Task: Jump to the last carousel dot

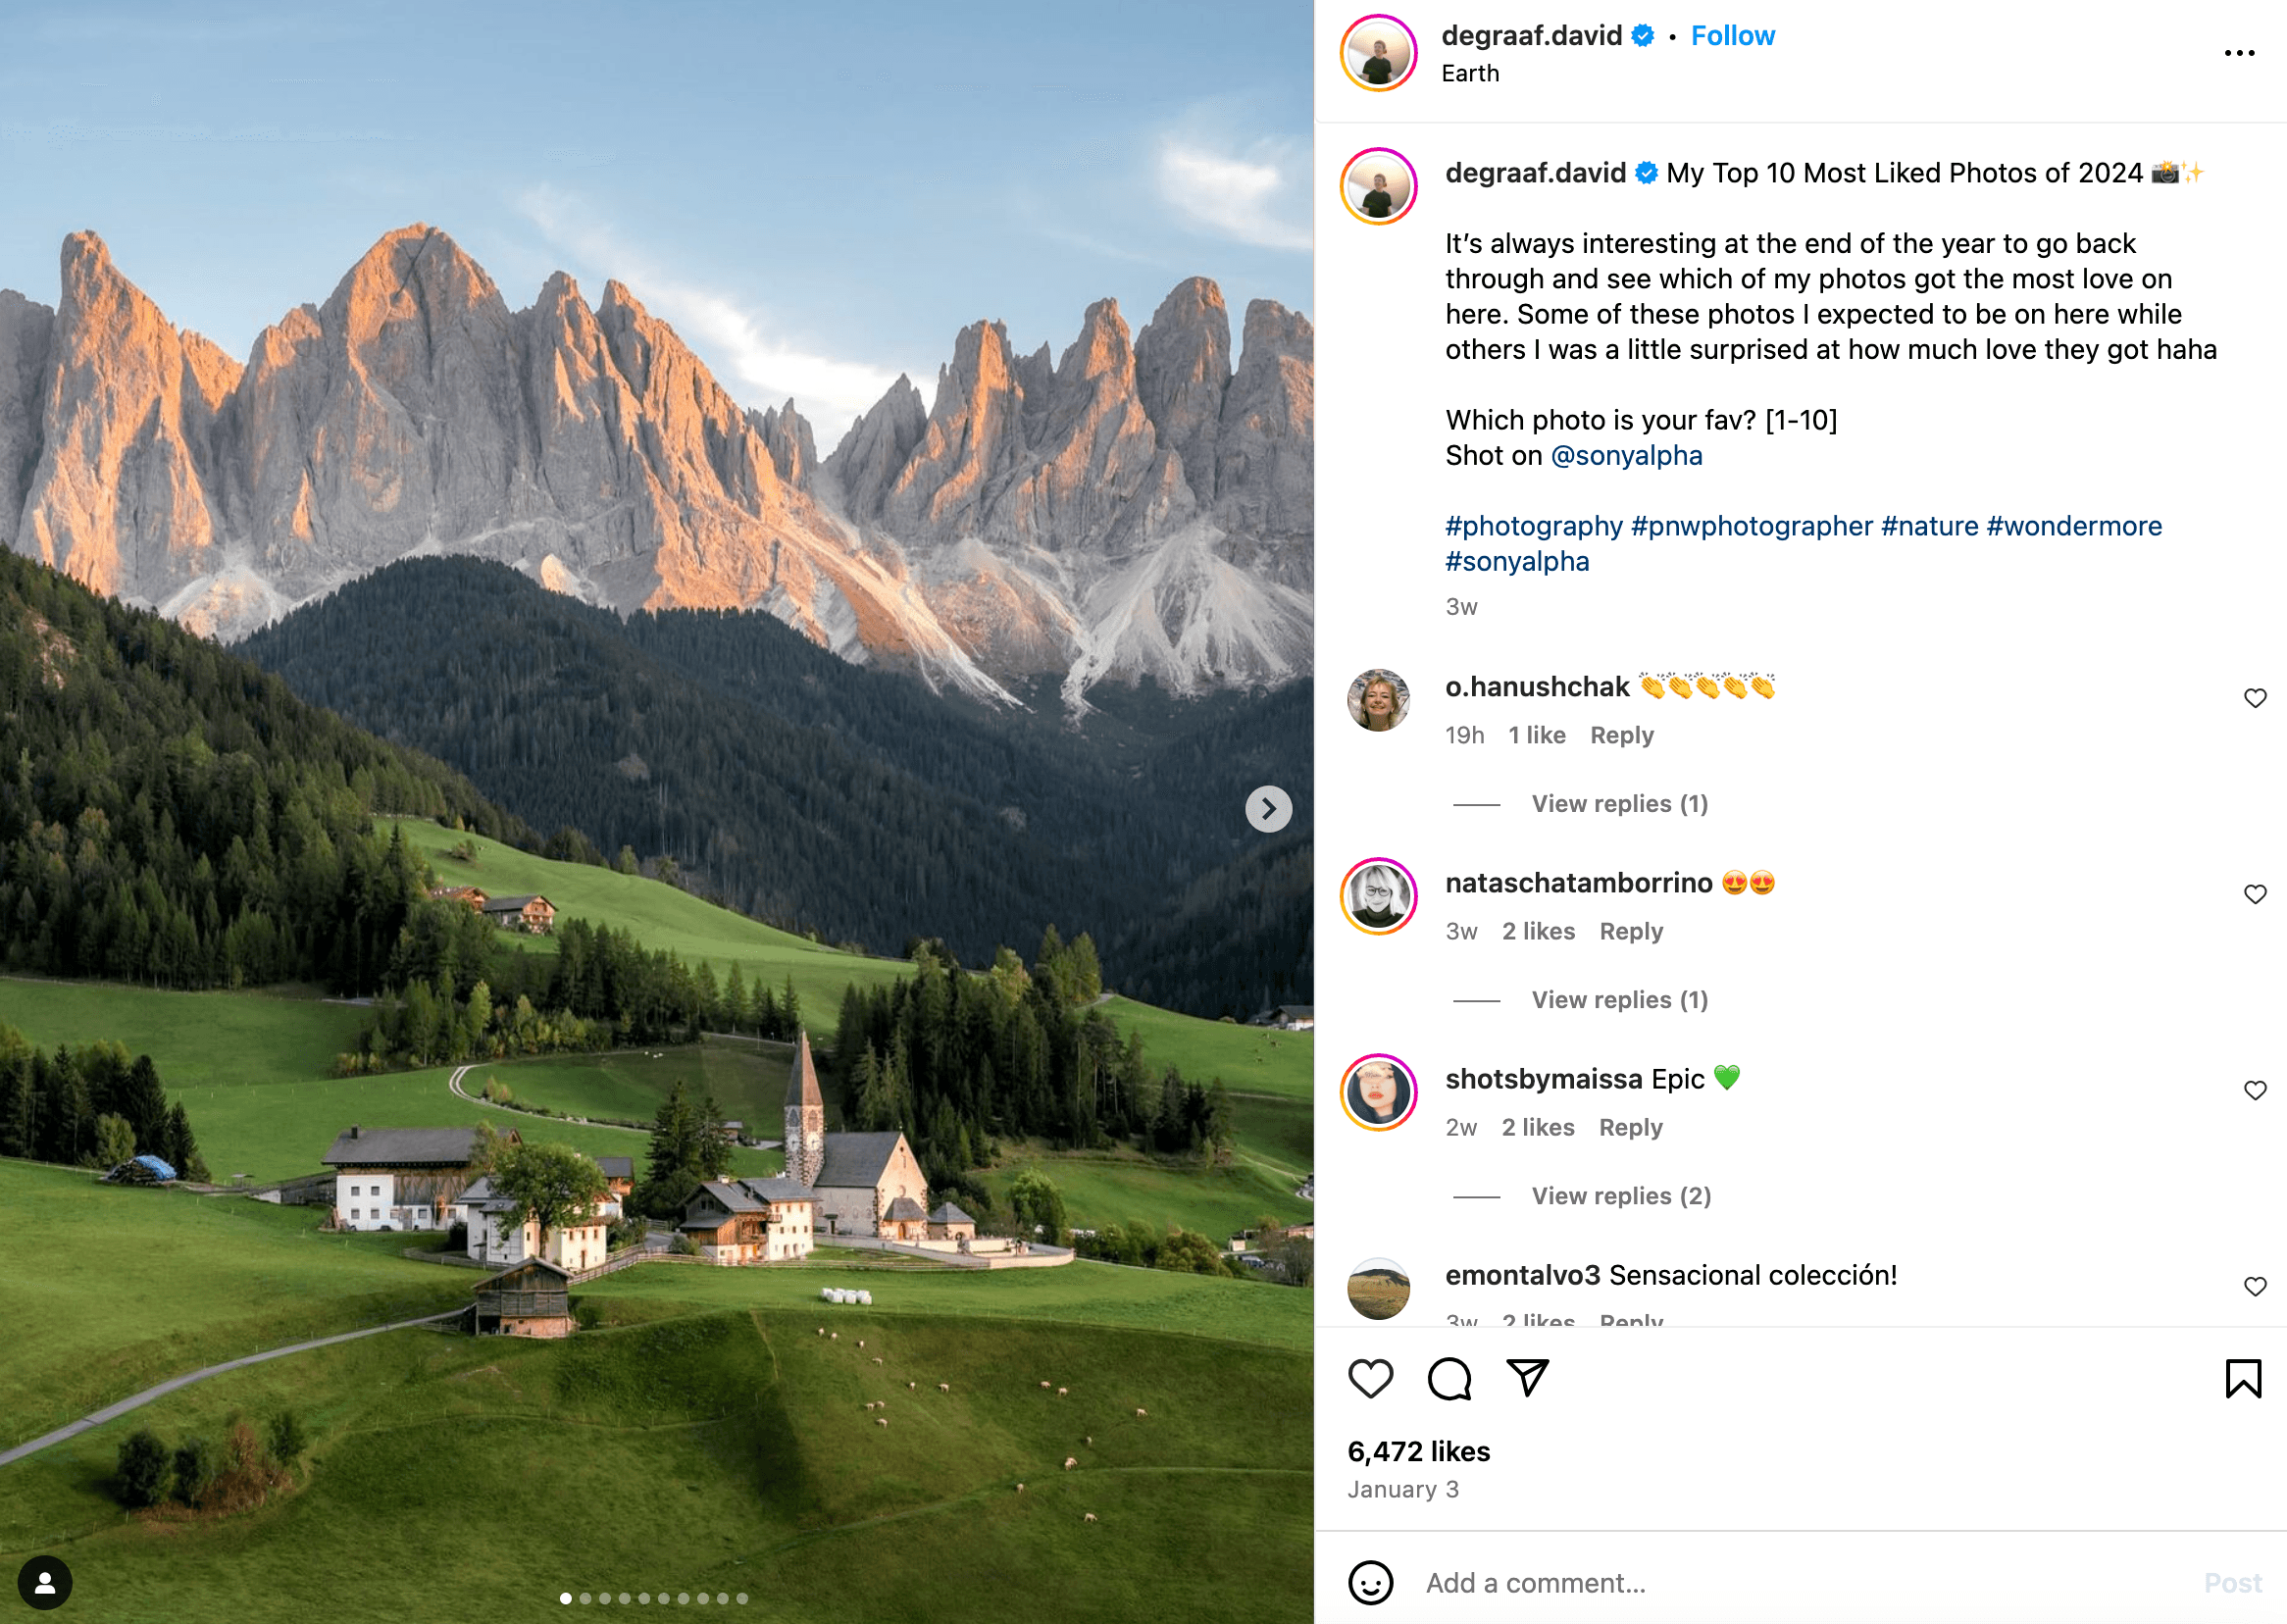Action: 742,1598
